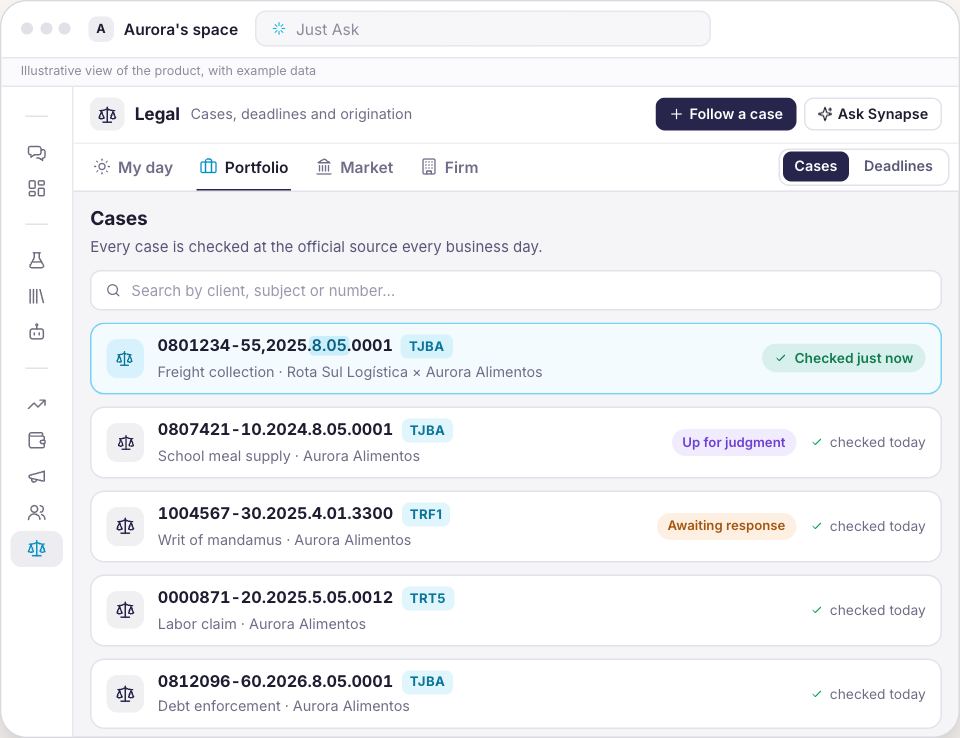The height and width of the screenshot is (738, 960).
Task: Open the robot agent sidebar icon
Action: pos(37,332)
